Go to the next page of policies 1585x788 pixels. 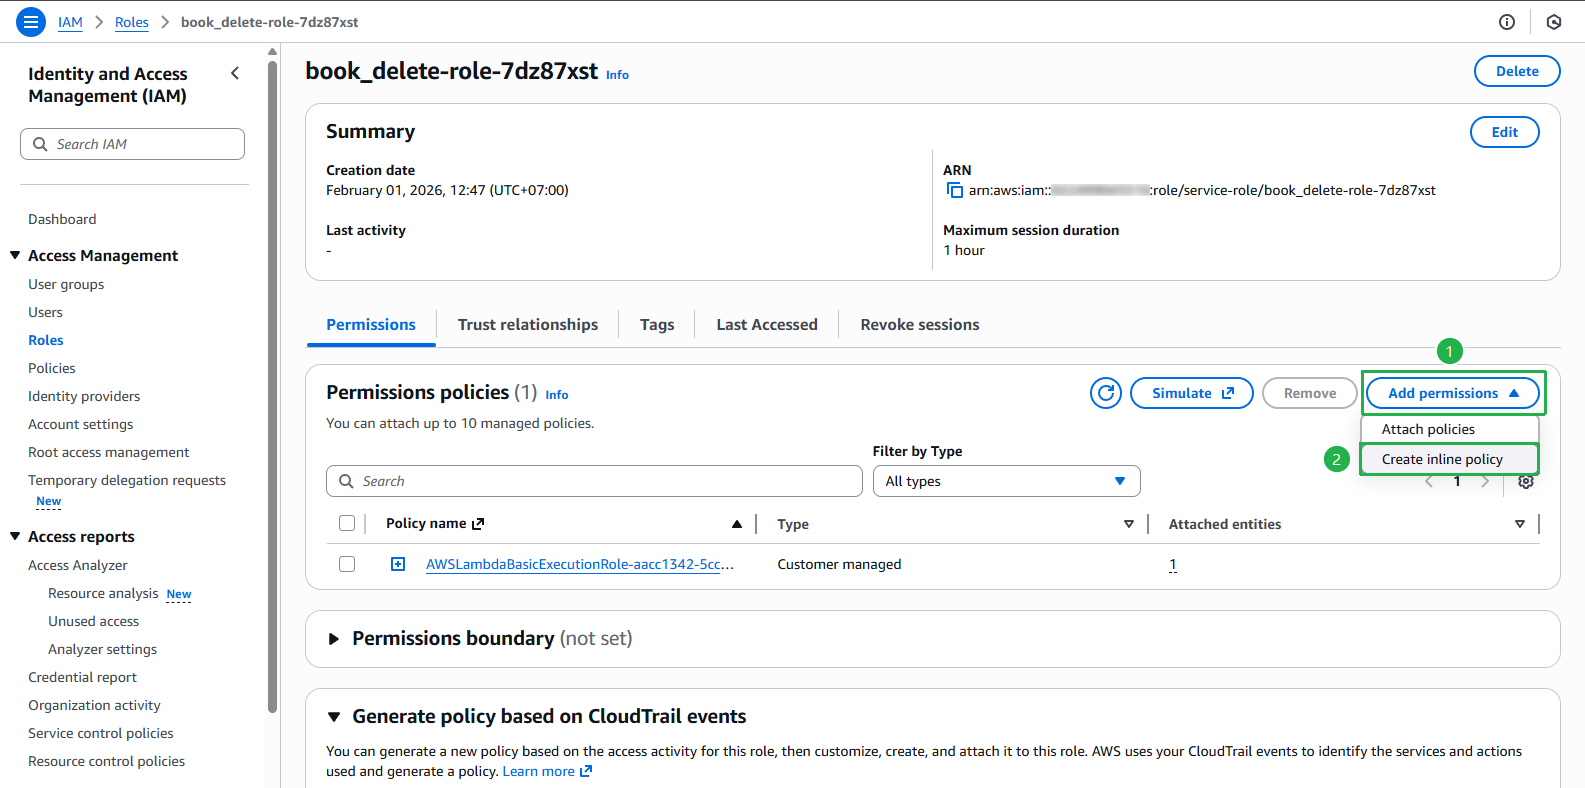coord(1485,482)
